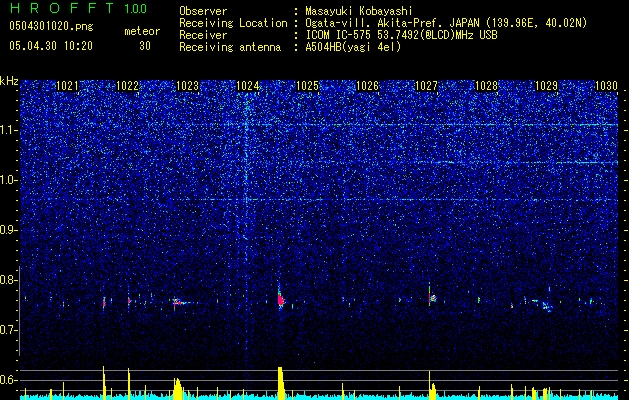Click the 1030 time marker
Image resolution: width=629 pixels, height=400 pixels.
click(x=606, y=85)
